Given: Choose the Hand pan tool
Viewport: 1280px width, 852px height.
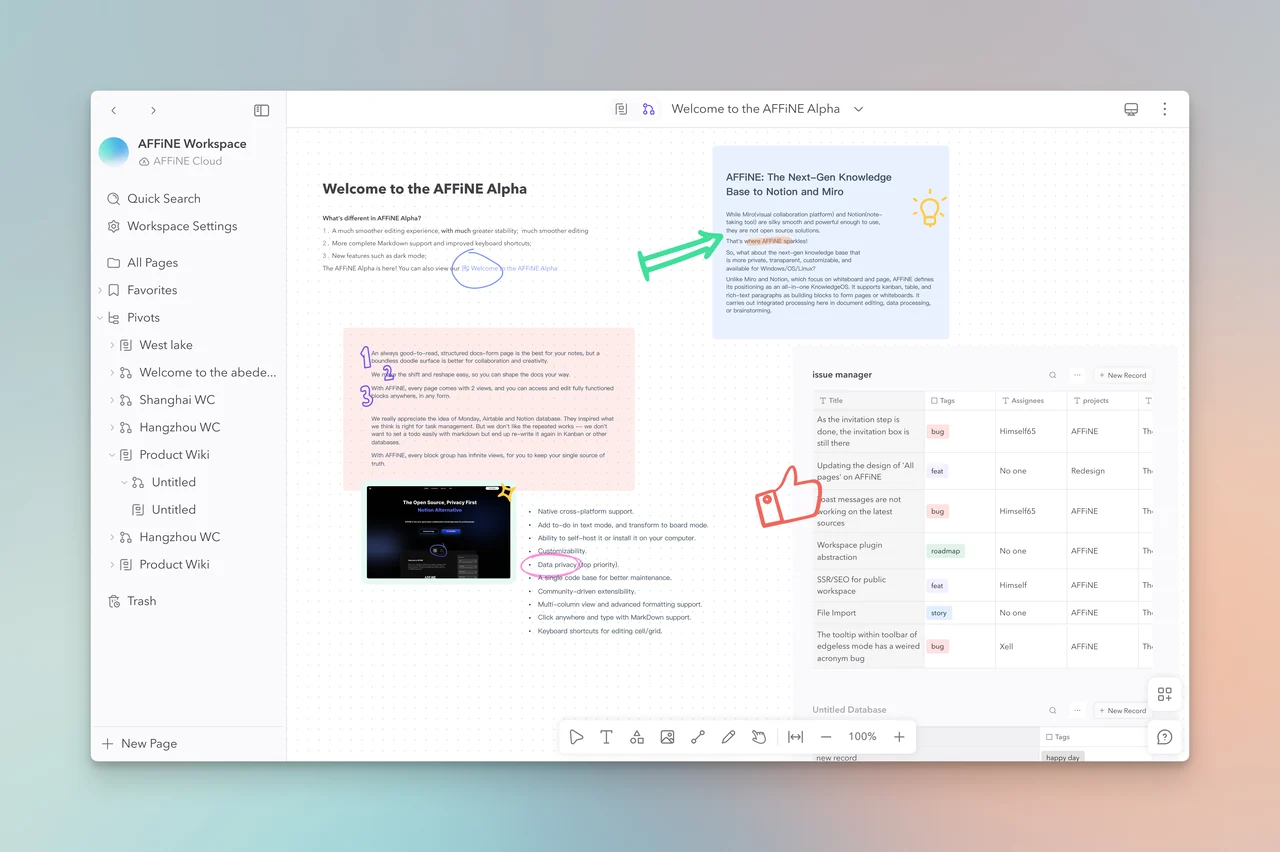Looking at the screenshot, I should click(759, 737).
